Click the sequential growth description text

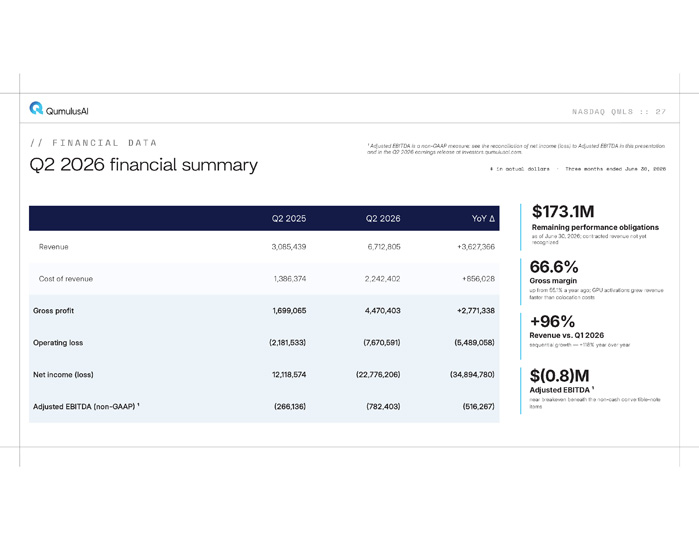(580, 345)
